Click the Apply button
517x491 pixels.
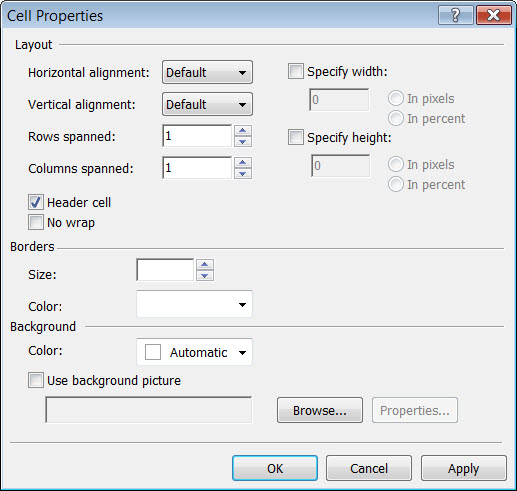[x=464, y=468]
